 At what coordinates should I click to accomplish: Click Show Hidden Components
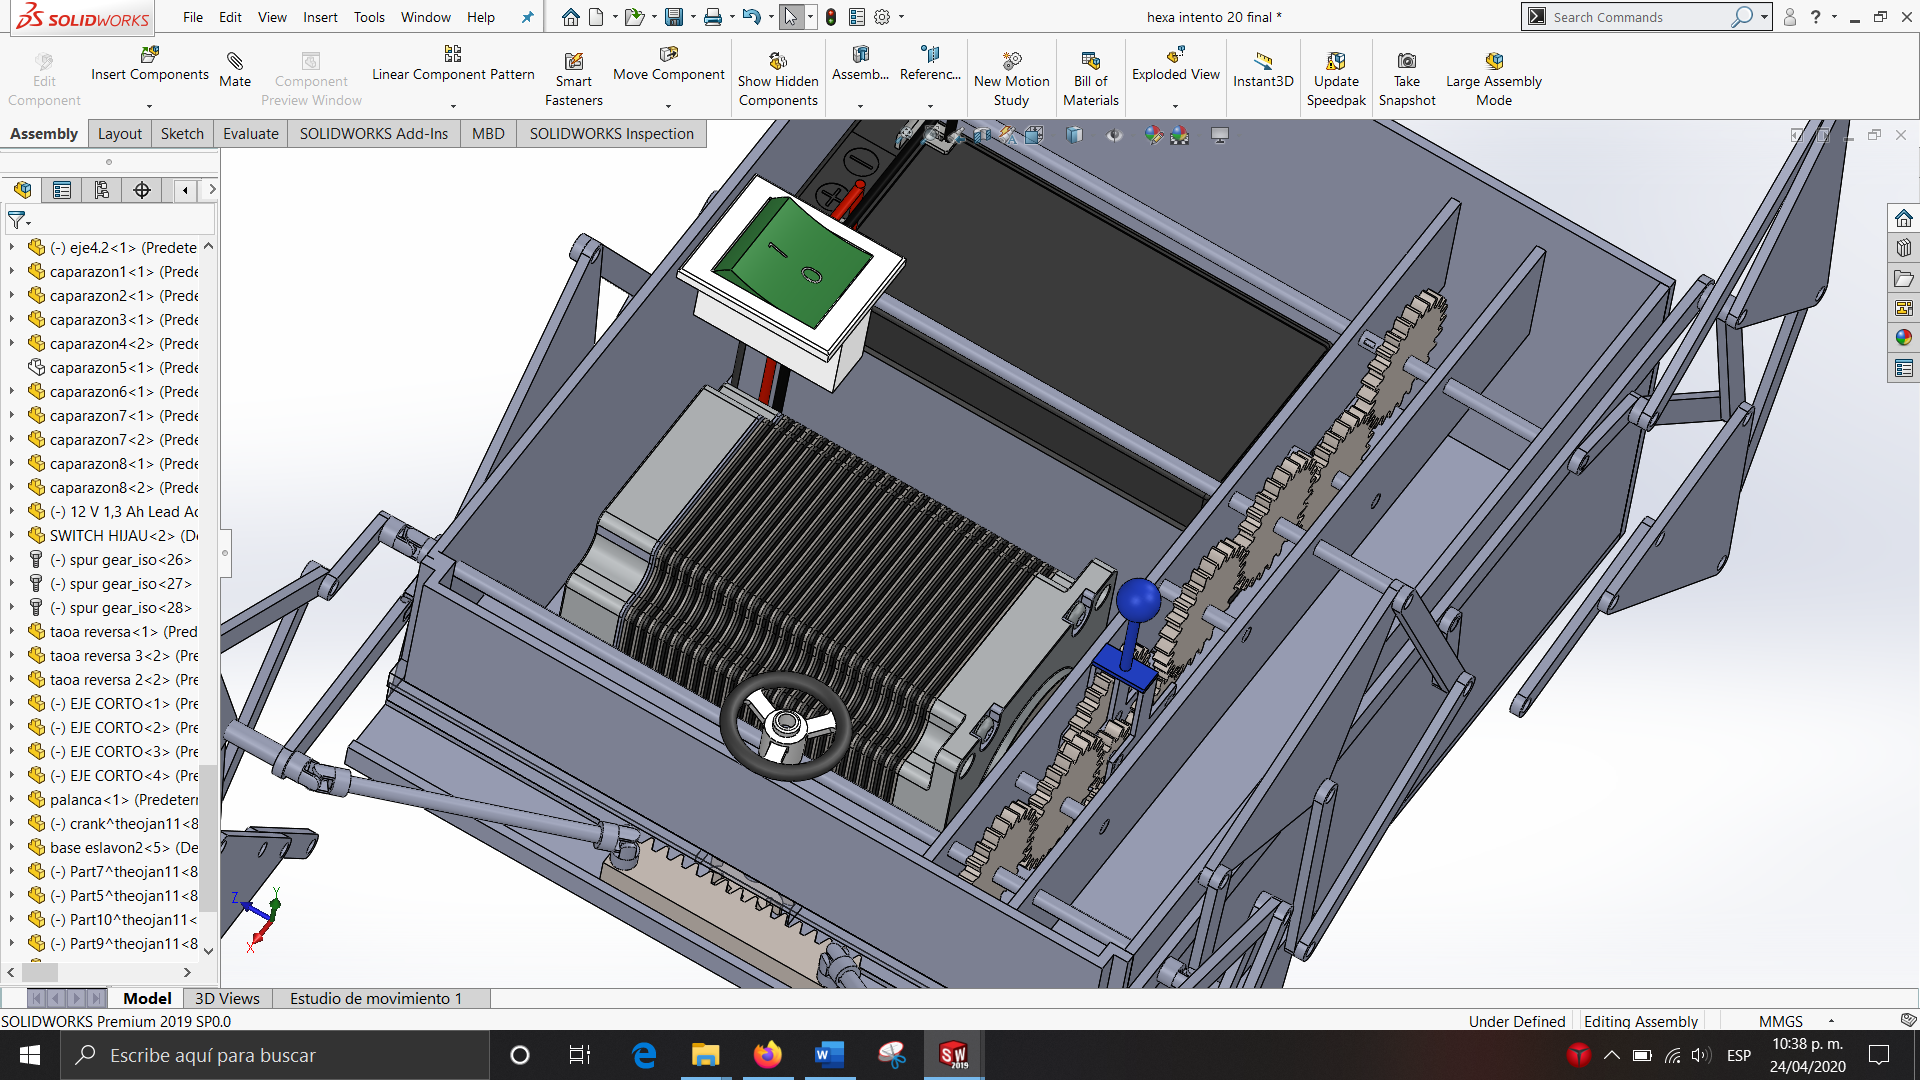(x=778, y=80)
